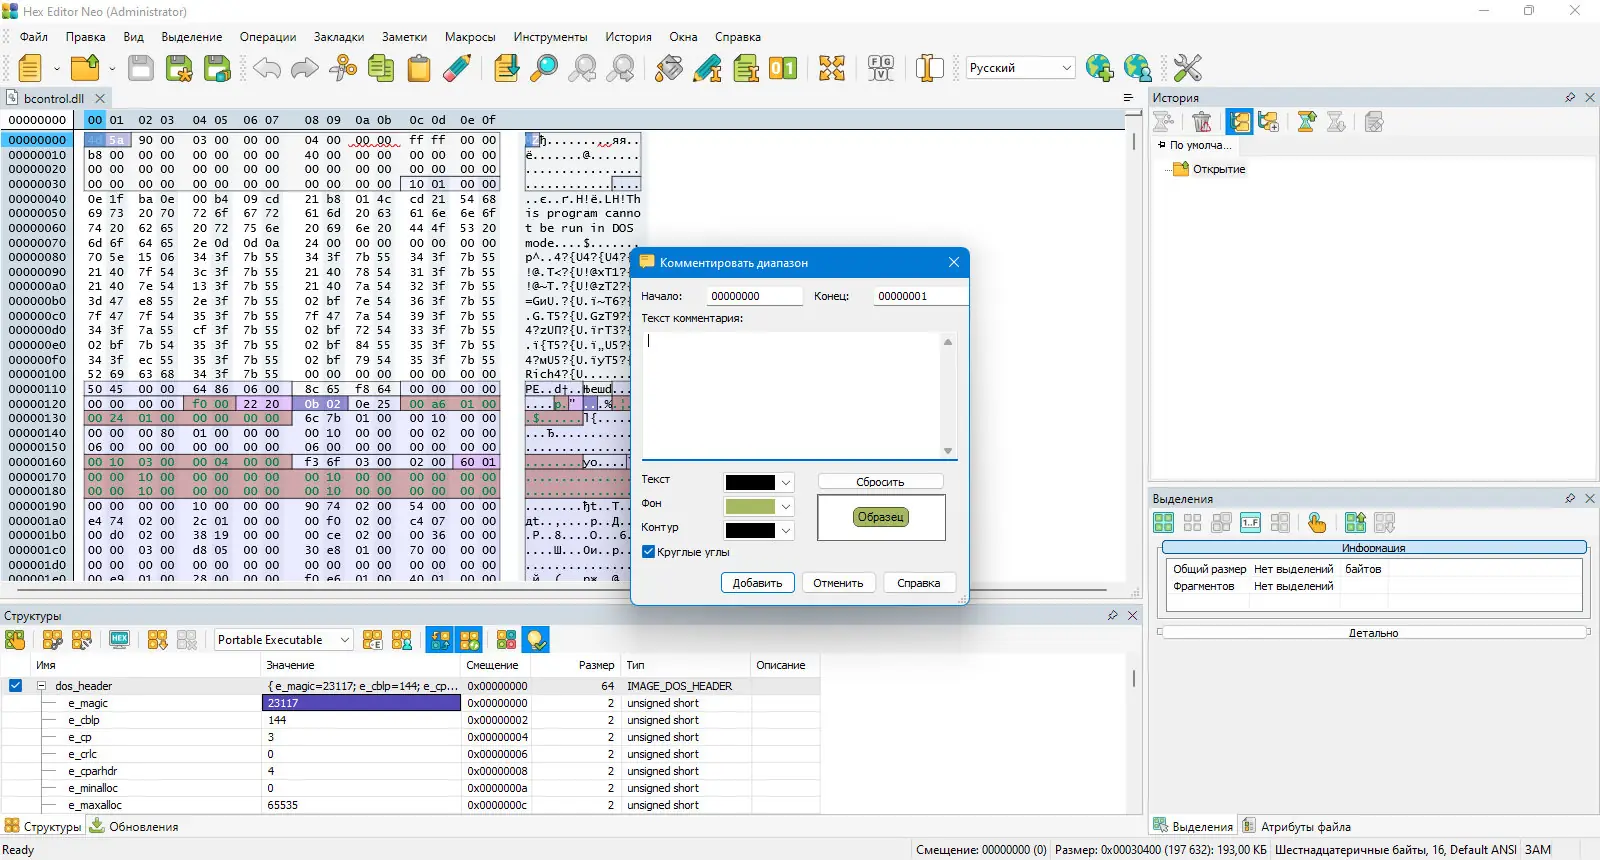Click the 'Конец' offset input field
Viewport: 1600px width, 860px height.
[920, 296]
